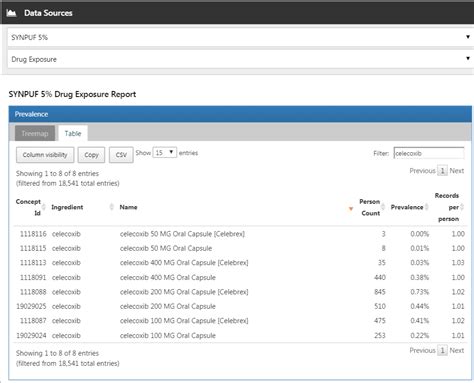Open the Drug Exposure report dropdown

241,59
